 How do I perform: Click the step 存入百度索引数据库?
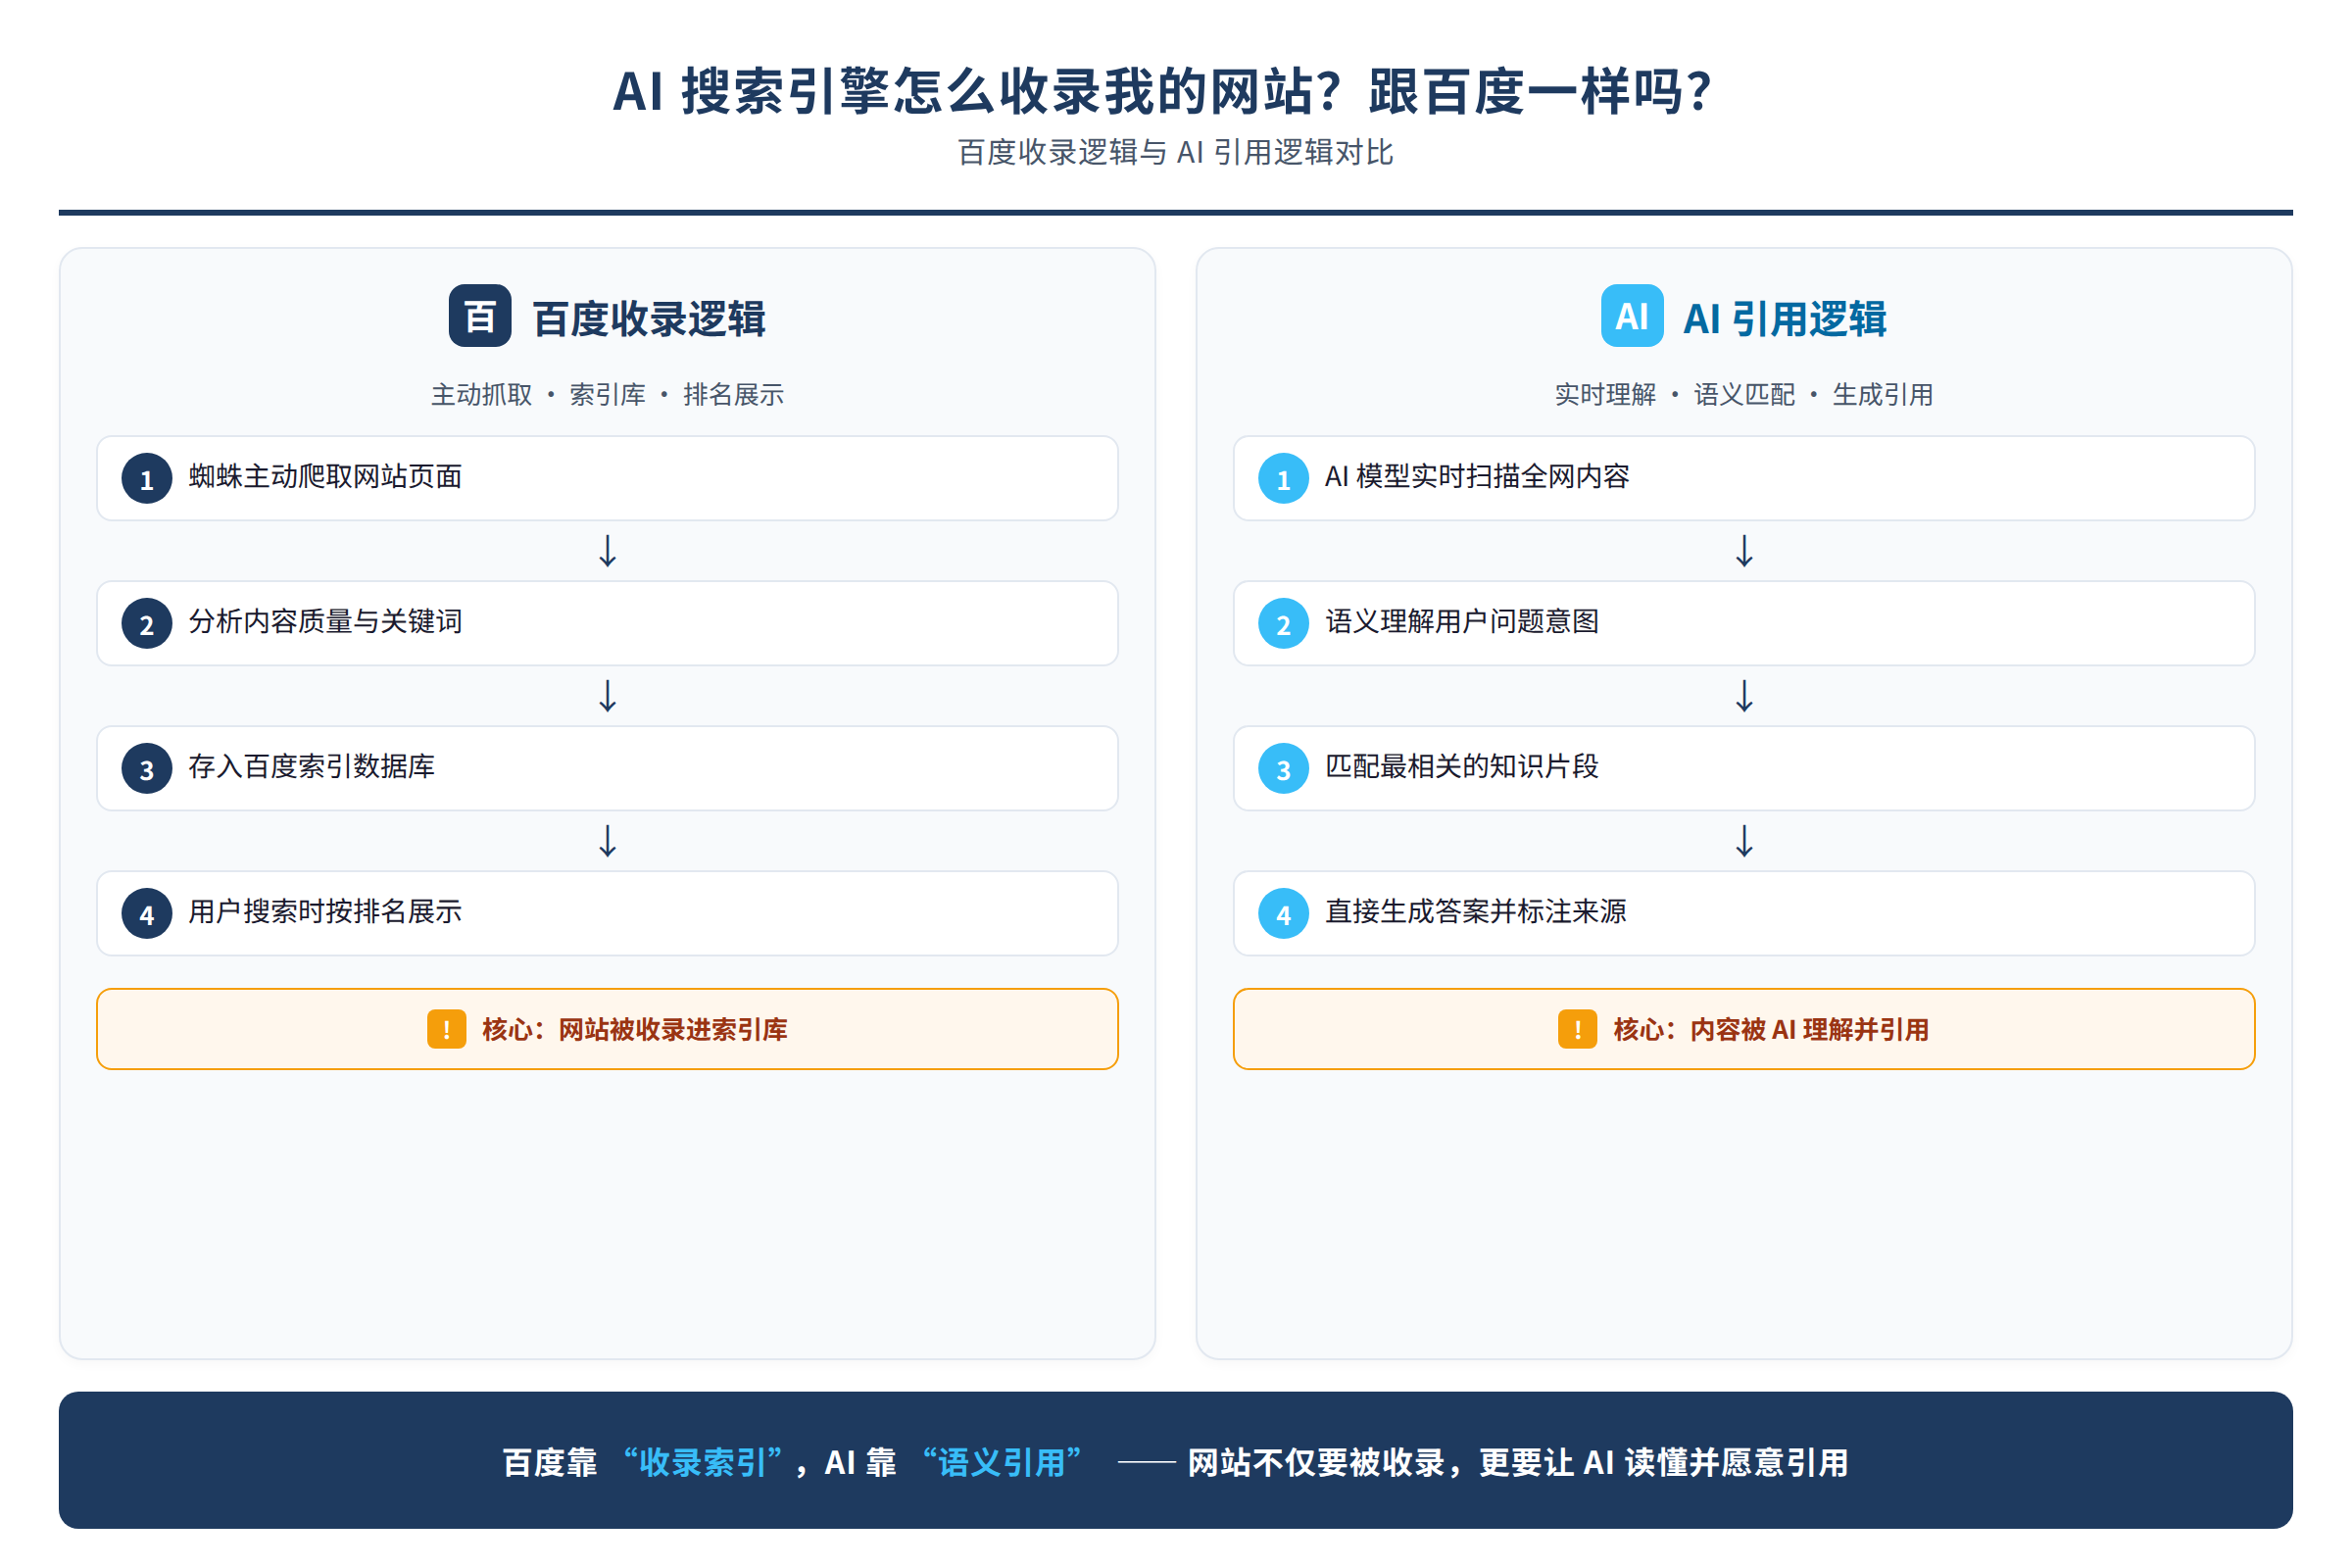(x=607, y=768)
